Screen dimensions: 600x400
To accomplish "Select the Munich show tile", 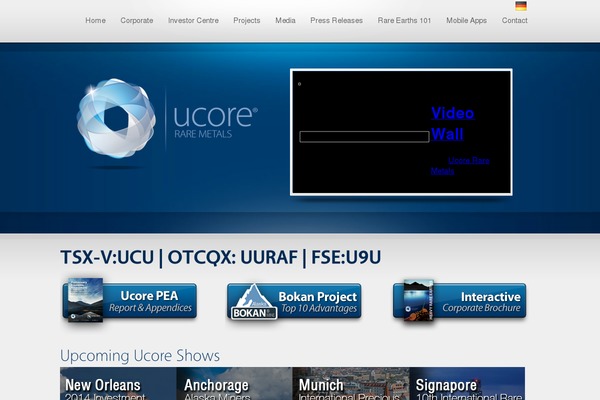I will click(x=351, y=384).
